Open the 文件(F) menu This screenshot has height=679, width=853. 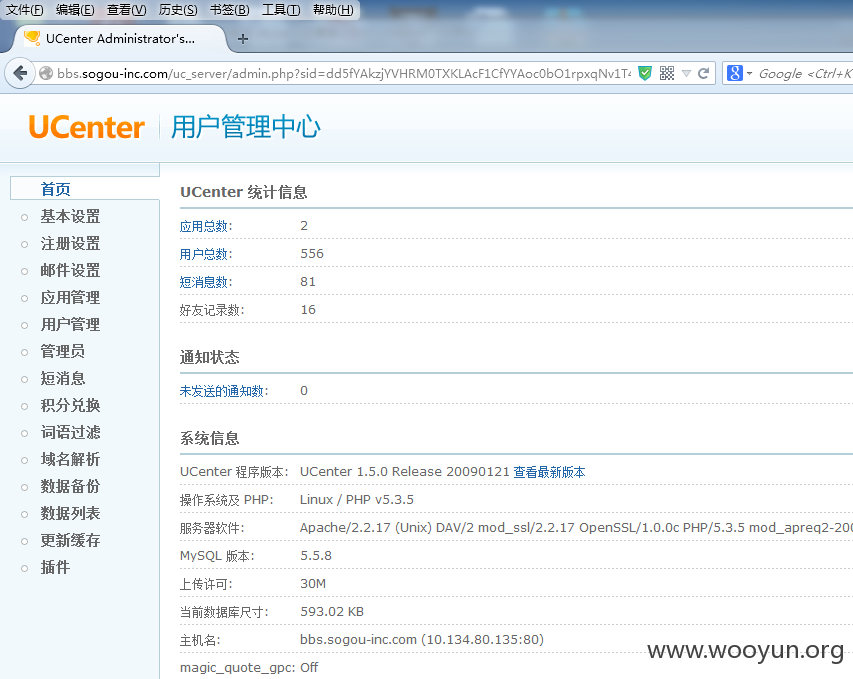click(x=24, y=10)
